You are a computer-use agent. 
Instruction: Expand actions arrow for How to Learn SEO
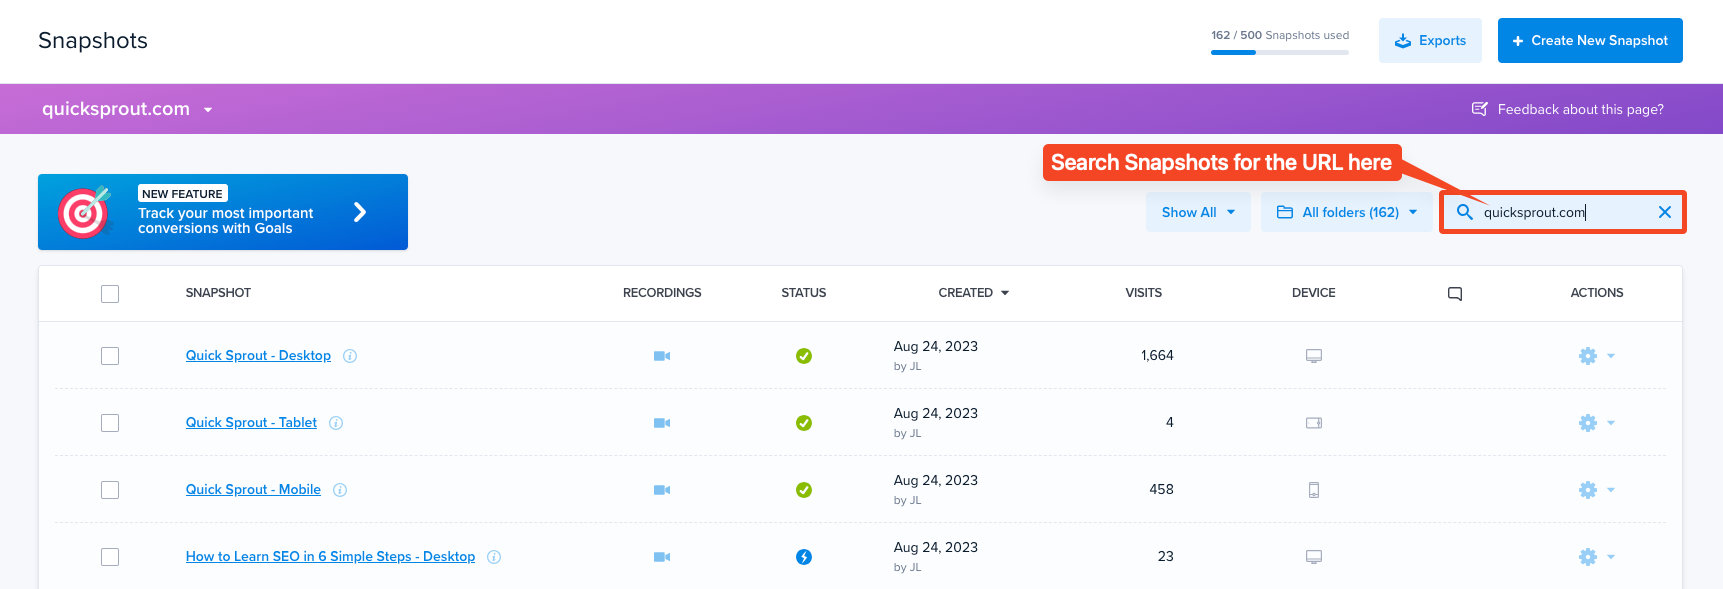[1611, 557]
